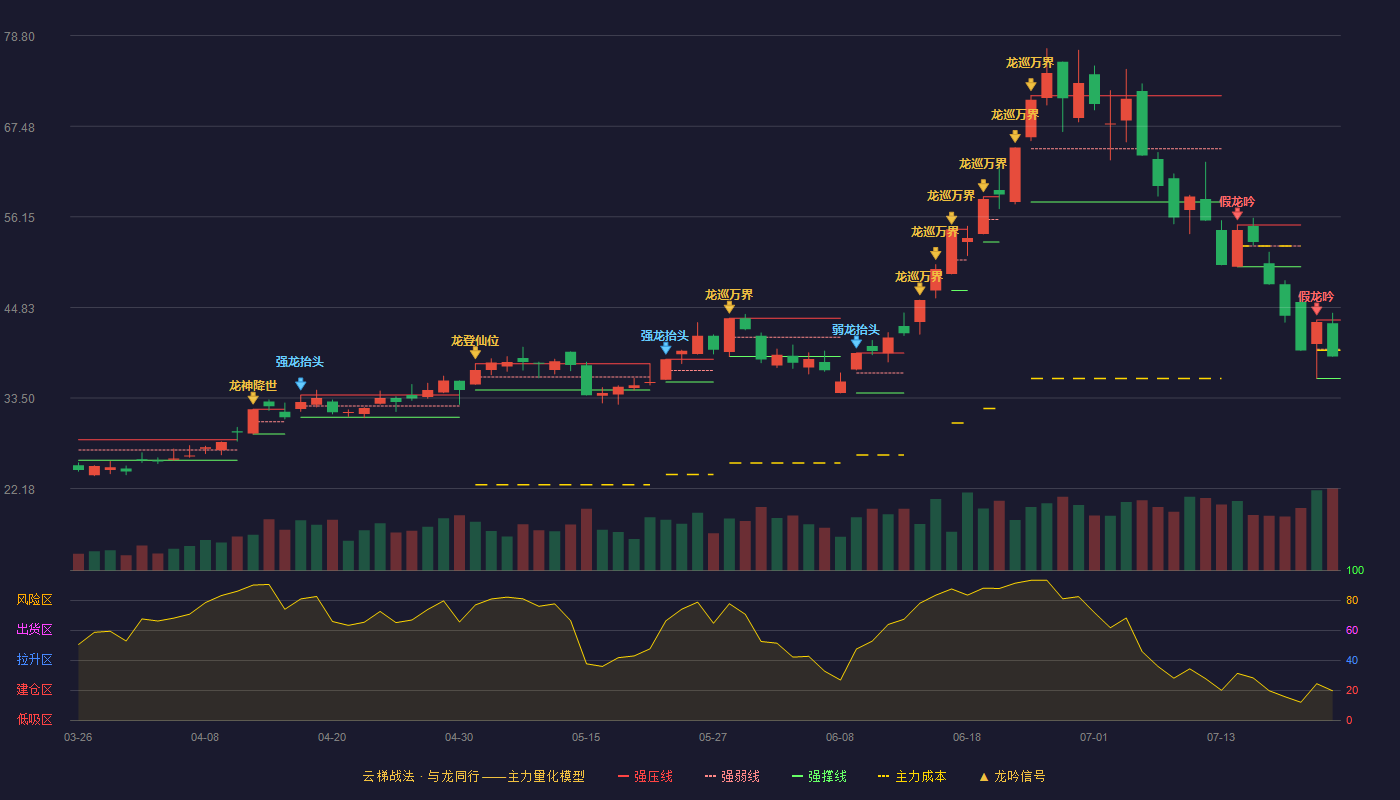Image resolution: width=1400 pixels, height=800 pixels.
Task: Click the 78.80 price axis label
Action: (19, 37)
